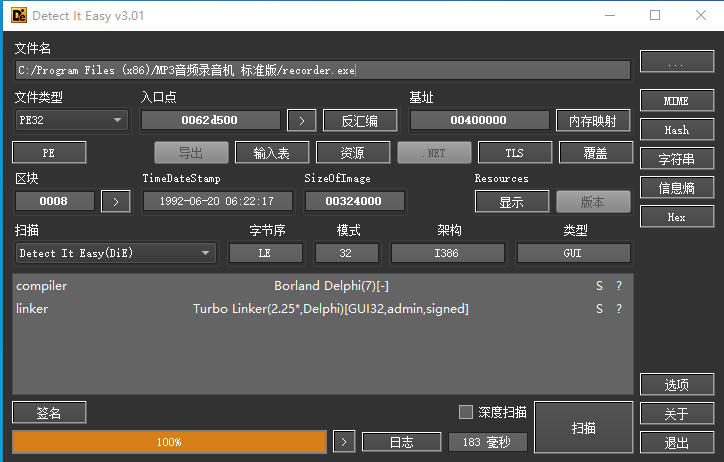
Task: Click the arrow button beside the 100% progress bar
Action: point(344,442)
